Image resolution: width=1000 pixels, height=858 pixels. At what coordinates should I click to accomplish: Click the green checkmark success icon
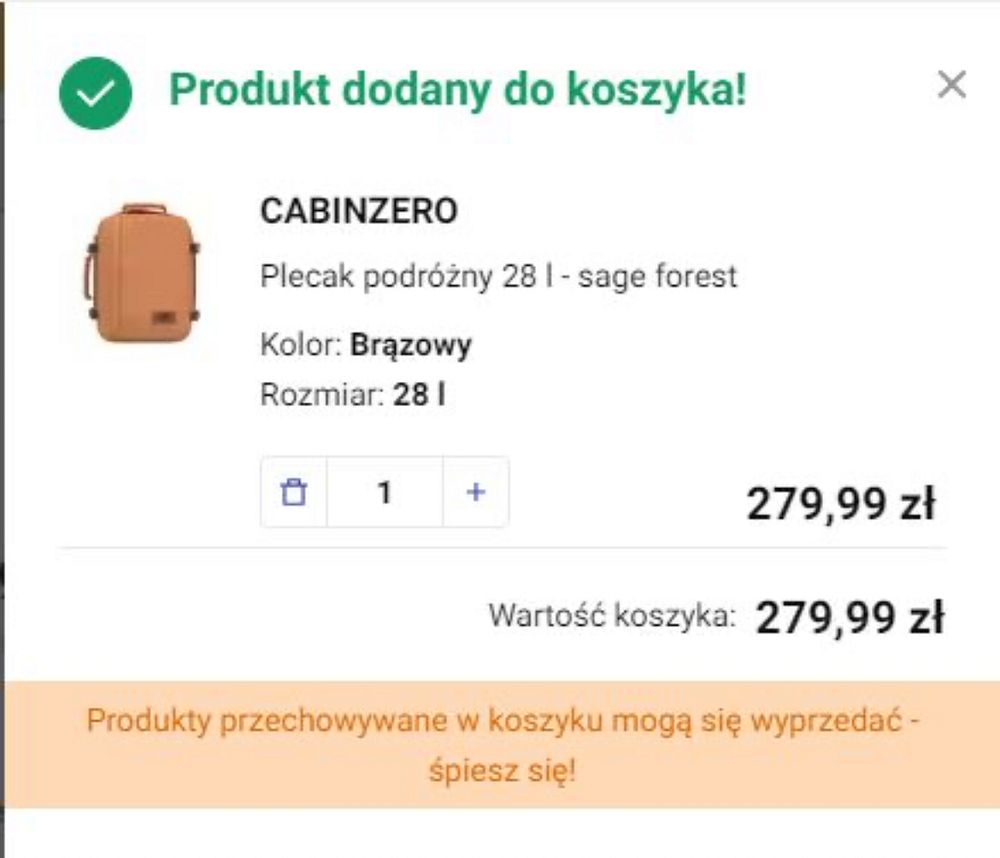[x=96, y=93]
